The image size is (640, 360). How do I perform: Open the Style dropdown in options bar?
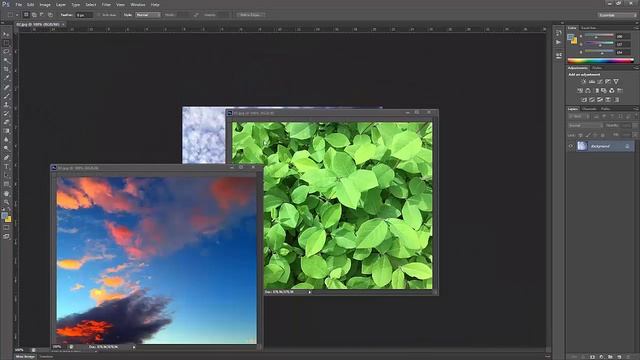pyautogui.click(x=148, y=15)
